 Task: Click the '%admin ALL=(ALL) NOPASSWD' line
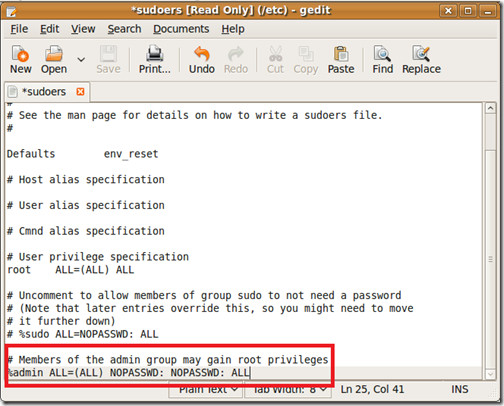128,372
